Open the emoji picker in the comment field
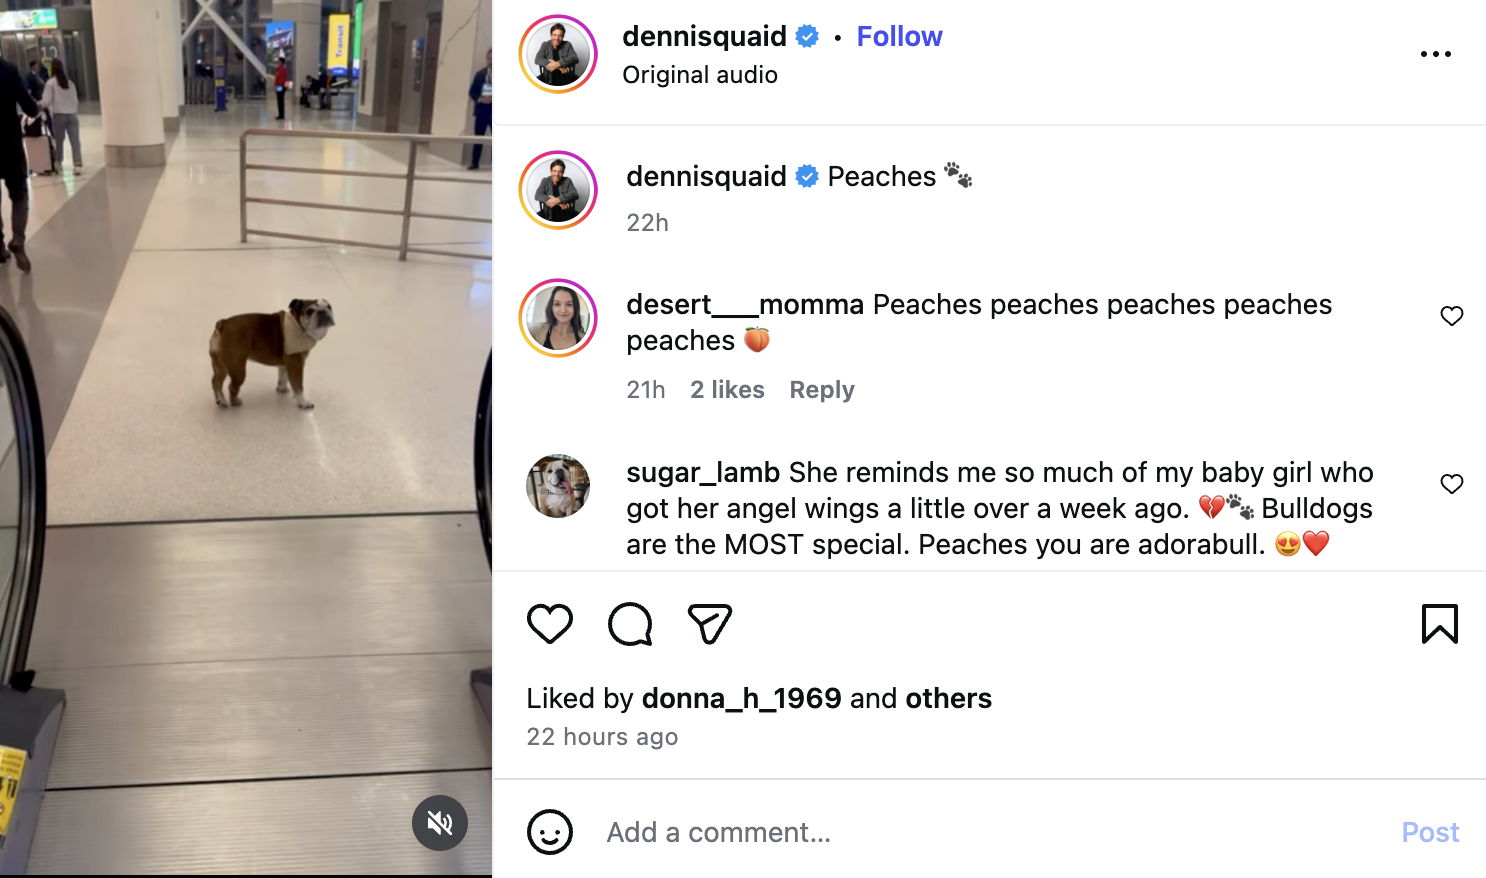Image resolution: width=1486 pixels, height=878 pixels. pyautogui.click(x=549, y=831)
